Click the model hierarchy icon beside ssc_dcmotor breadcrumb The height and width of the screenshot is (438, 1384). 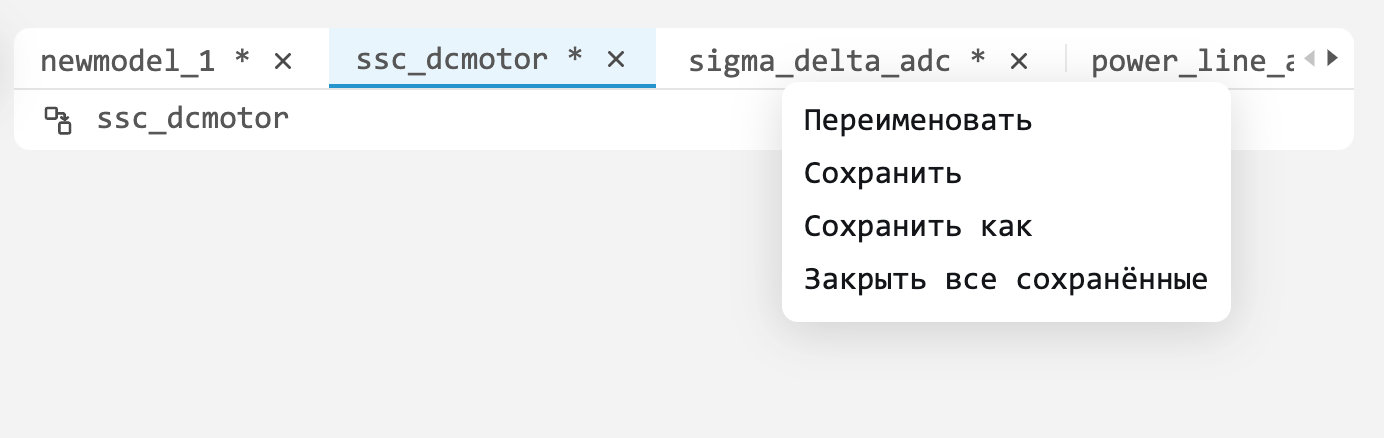[58, 121]
